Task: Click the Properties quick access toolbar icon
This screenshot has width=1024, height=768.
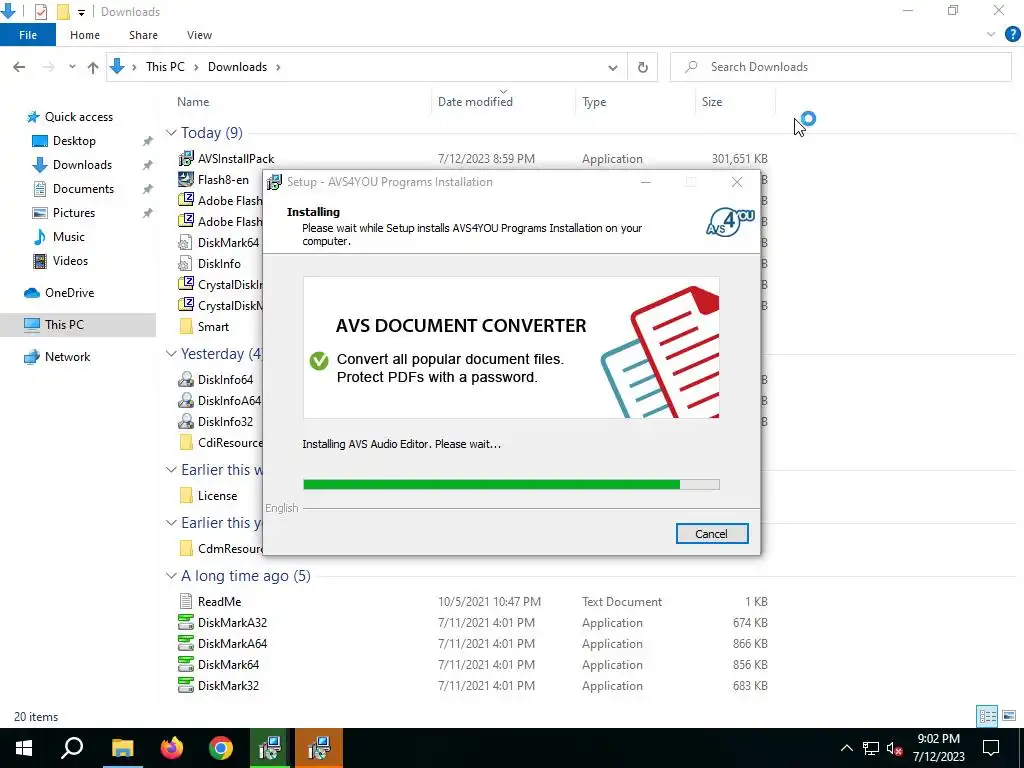Action: pyautogui.click(x=40, y=12)
